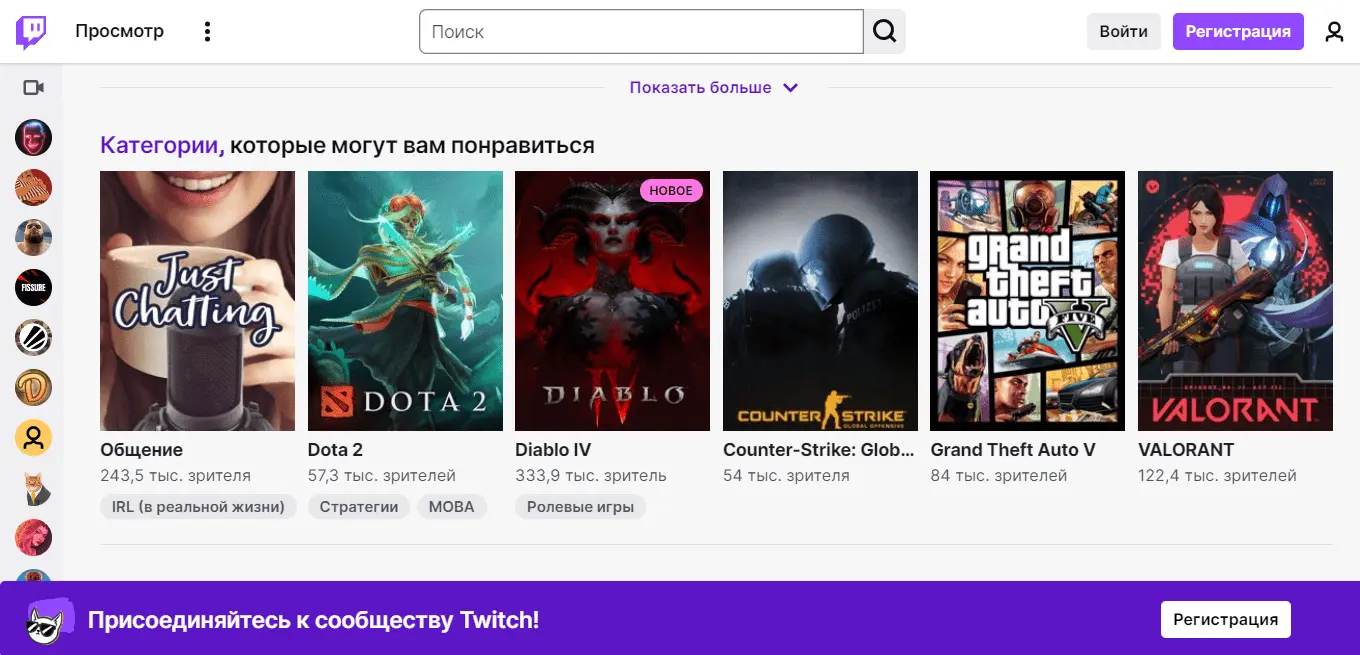This screenshot has height=655, width=1360.
Task: Open the bearded man channel avatar
Action: pos(34,238)
